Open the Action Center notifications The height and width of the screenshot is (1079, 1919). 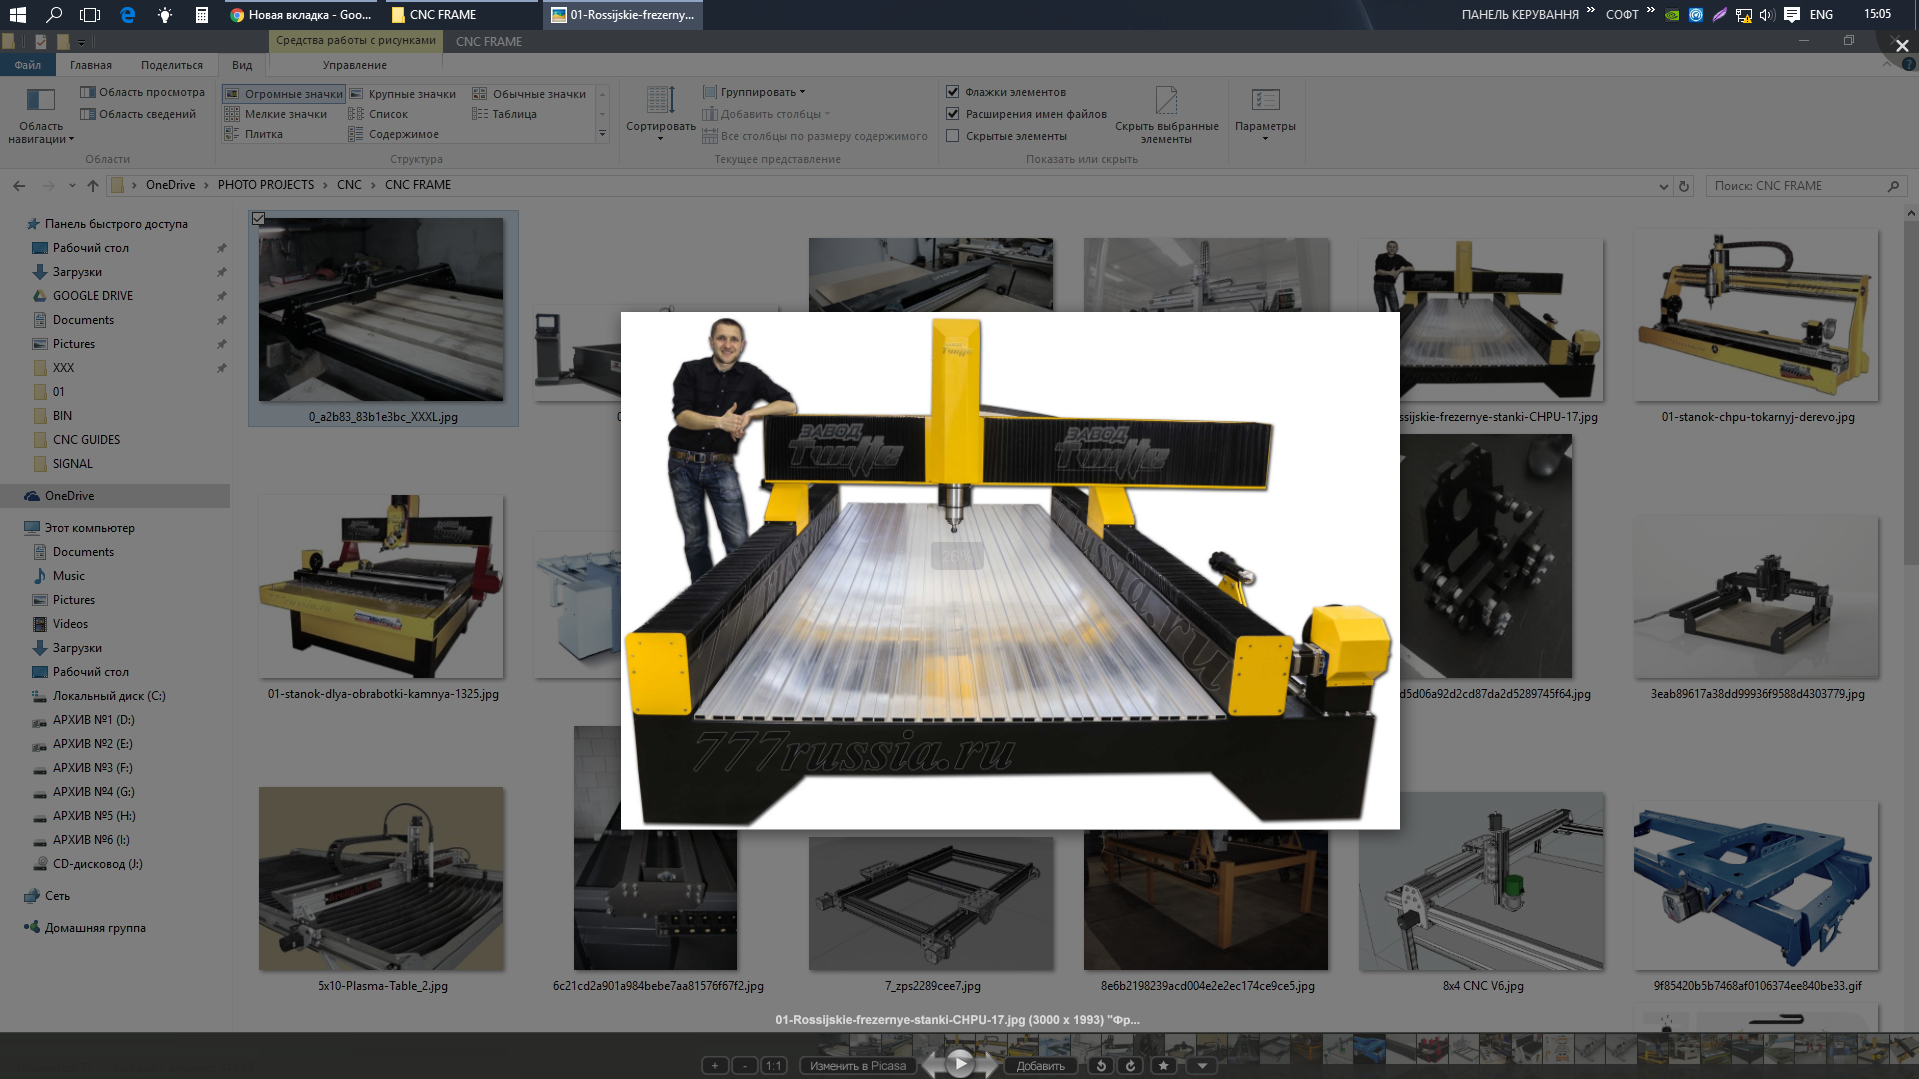[x=1792, y=14]
